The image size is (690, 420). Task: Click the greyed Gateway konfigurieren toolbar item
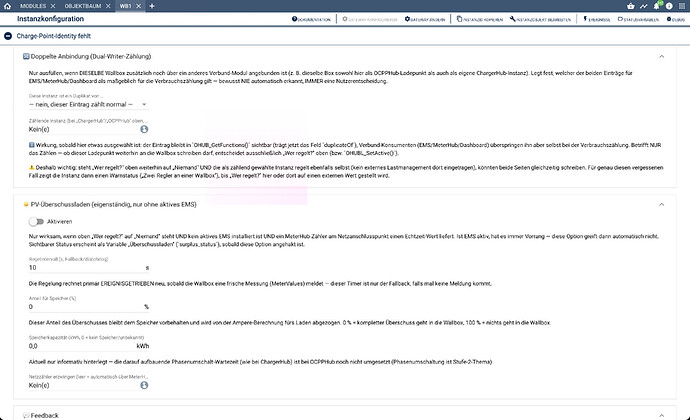pyautogui.click(x=370, y=19)
